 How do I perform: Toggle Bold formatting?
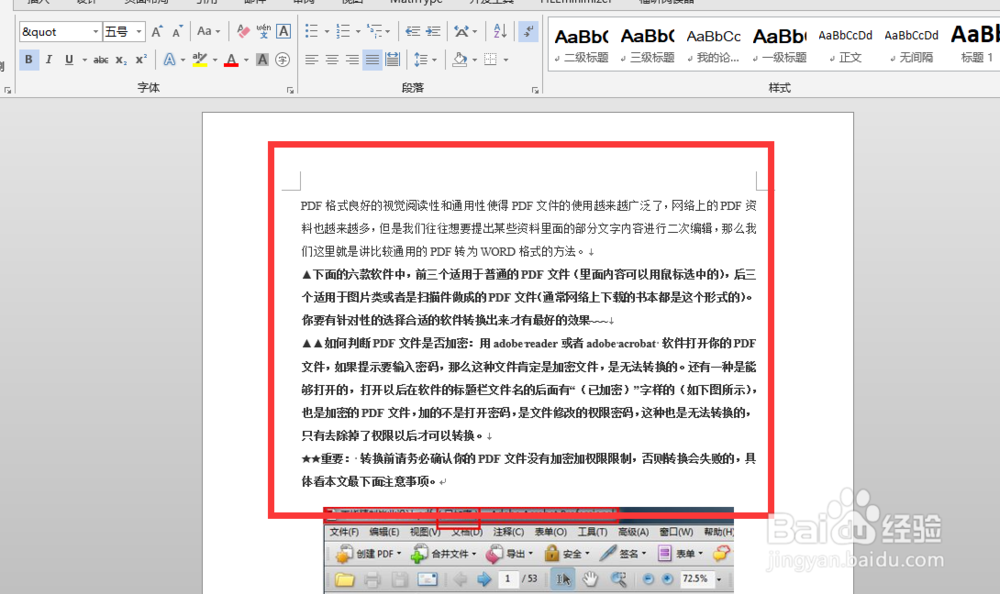pyautogui.click(x=29, y=60)
